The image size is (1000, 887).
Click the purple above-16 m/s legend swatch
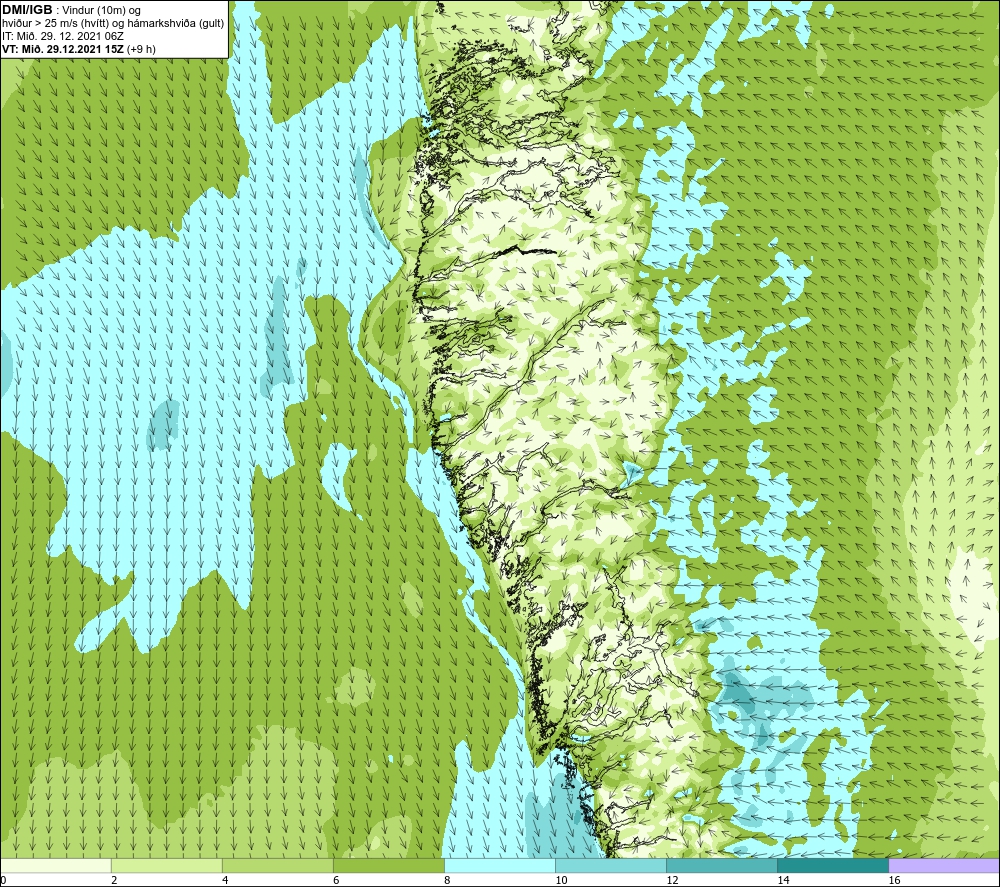944,865
